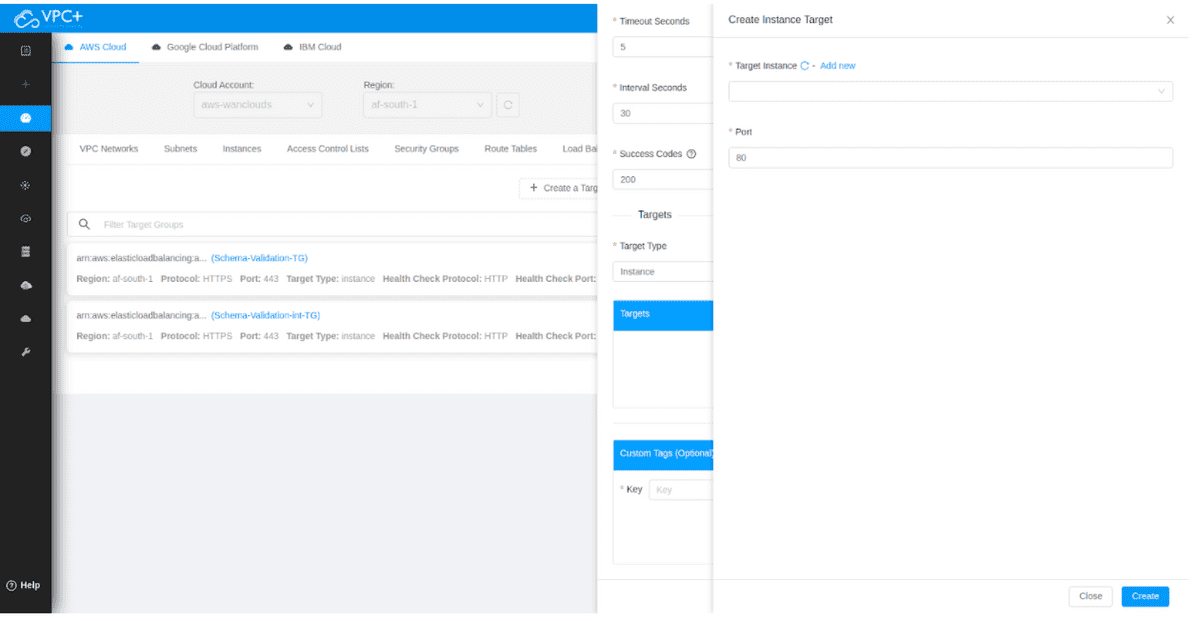Click the Success Codes help question icon
The width and height of the screenshot is (1200, 621).
(691, 154)
